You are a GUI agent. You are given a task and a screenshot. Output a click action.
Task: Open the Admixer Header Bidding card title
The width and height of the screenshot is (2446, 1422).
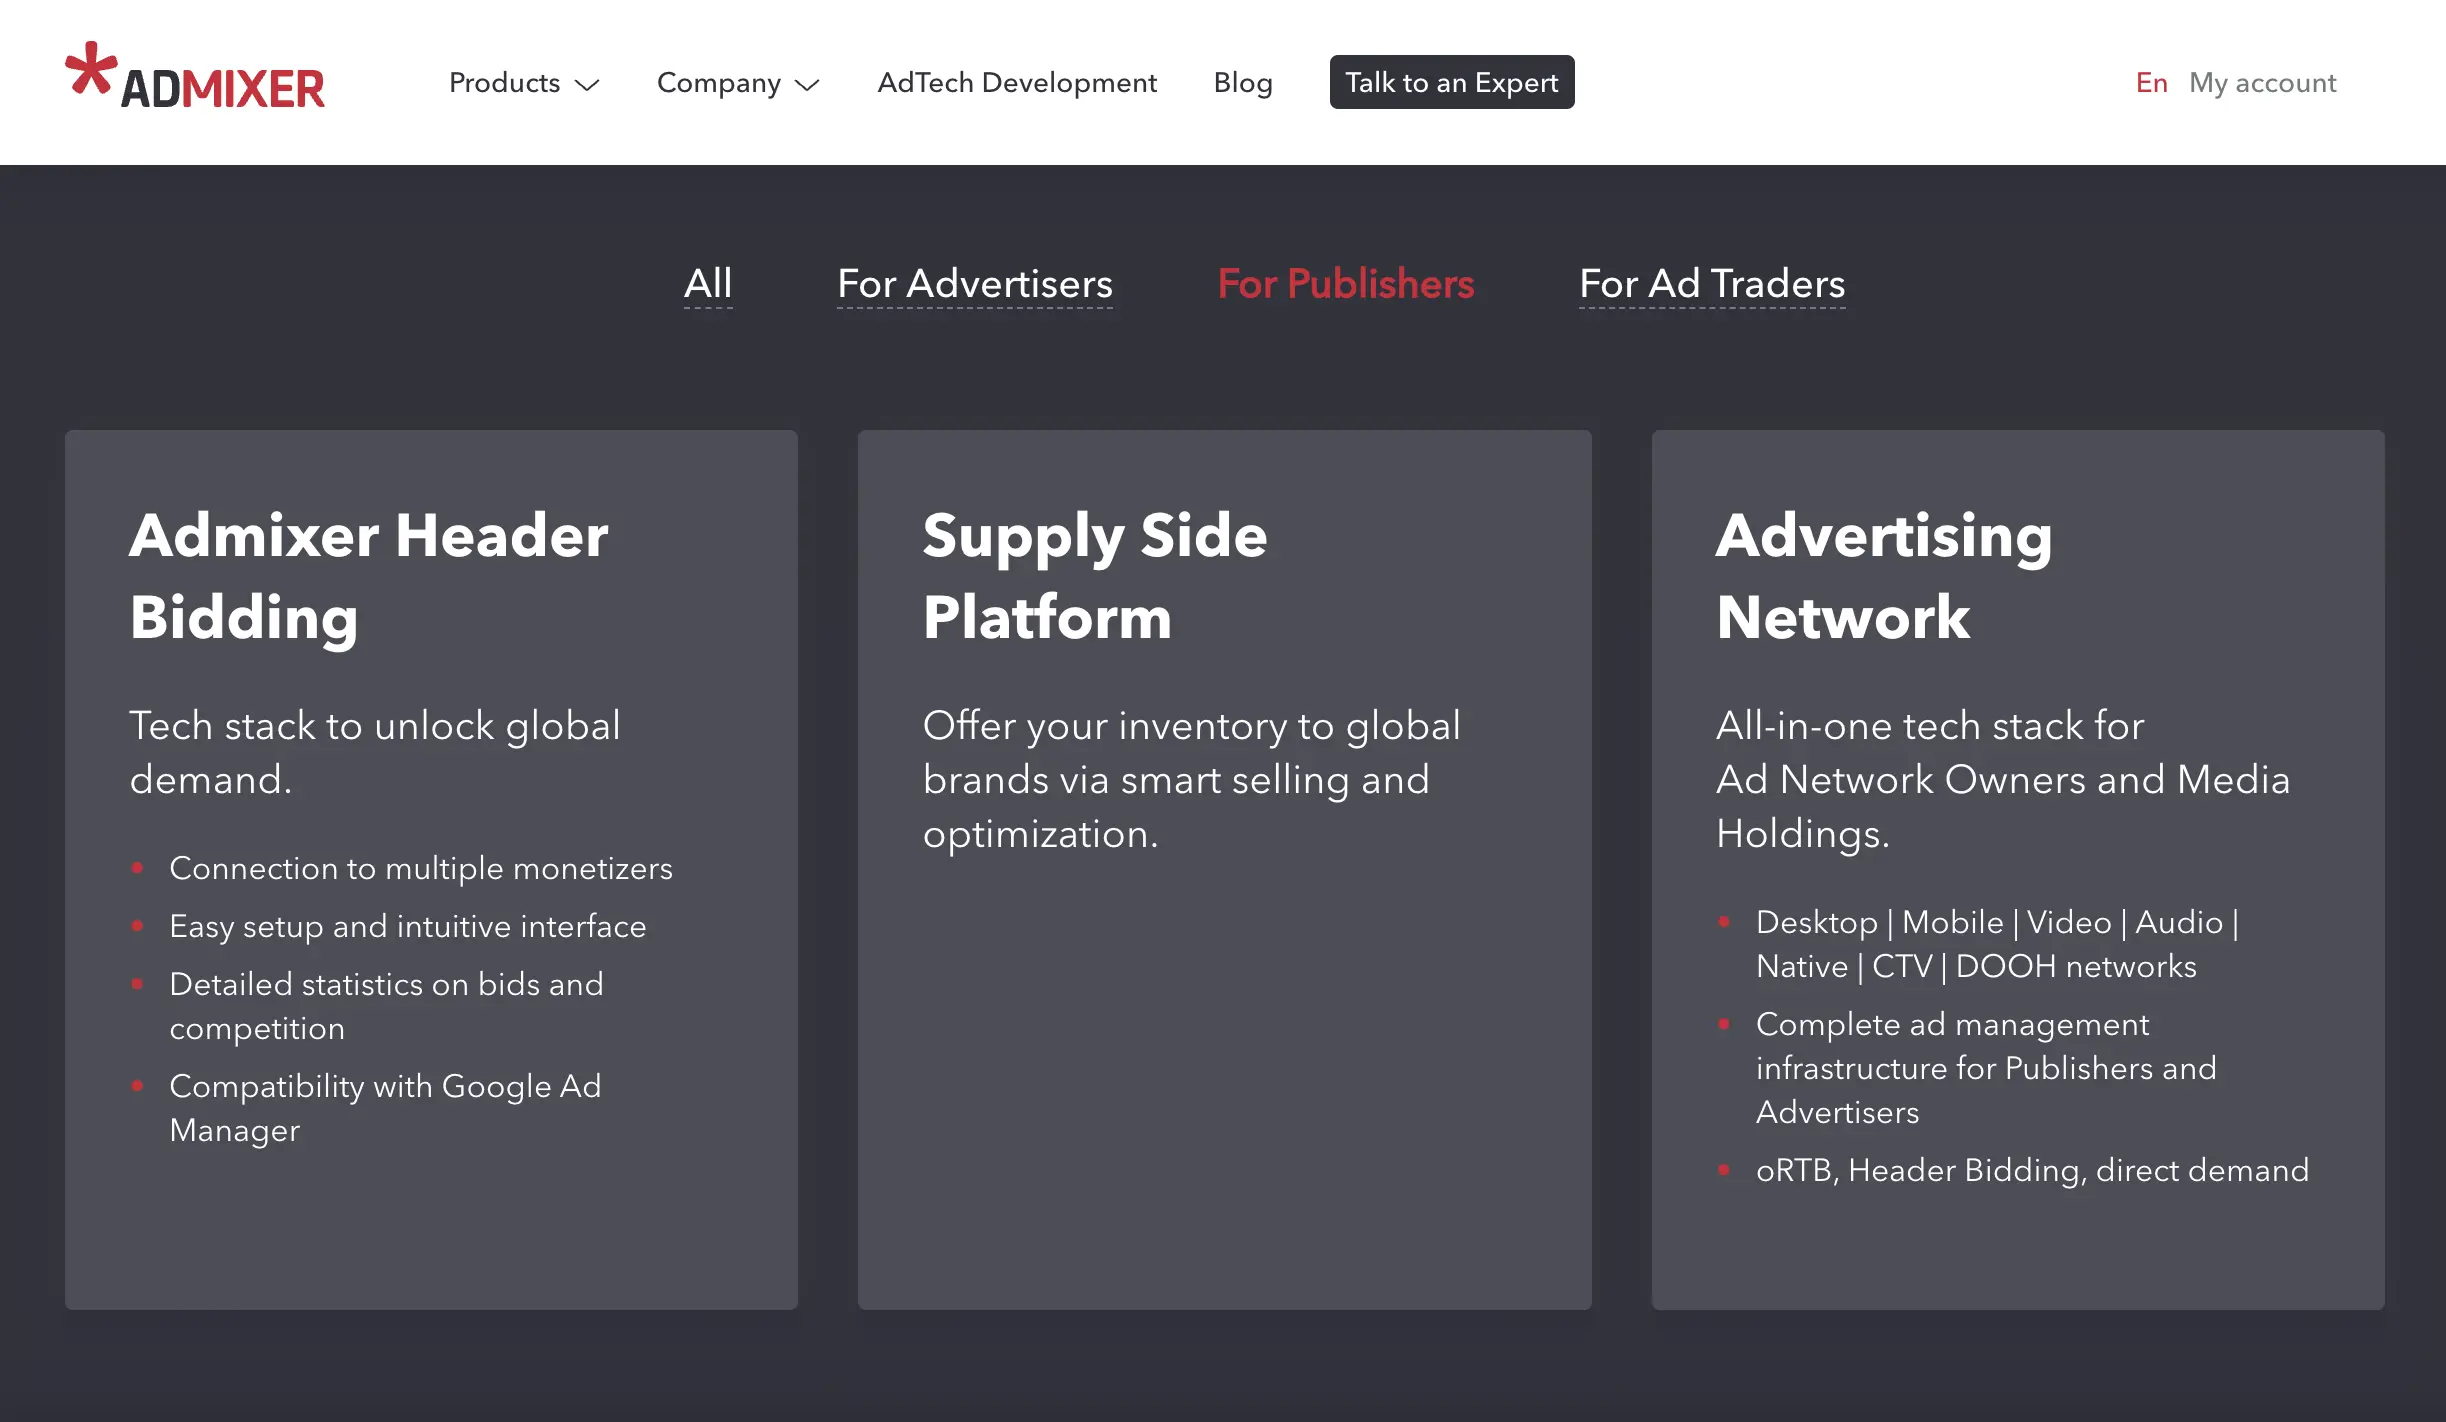point(369,576)
